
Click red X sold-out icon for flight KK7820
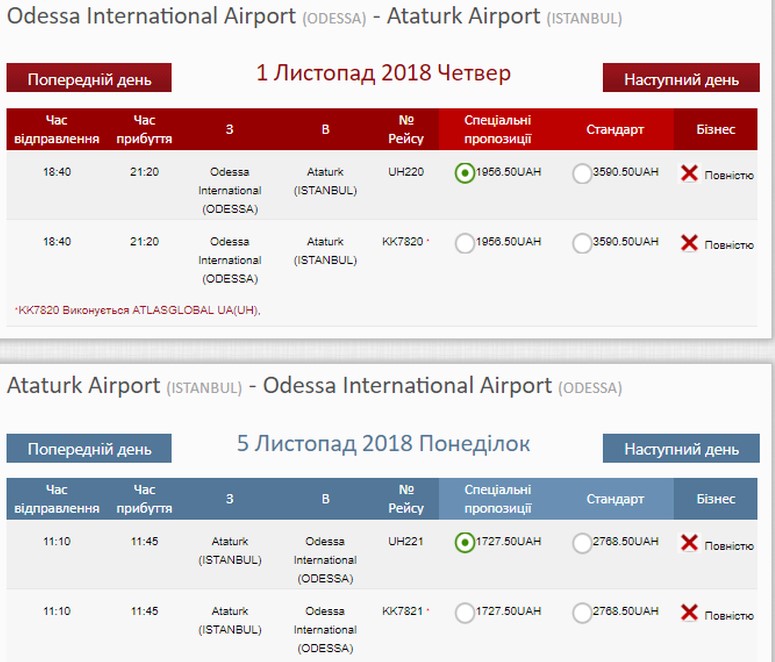(x=689, y=243)
